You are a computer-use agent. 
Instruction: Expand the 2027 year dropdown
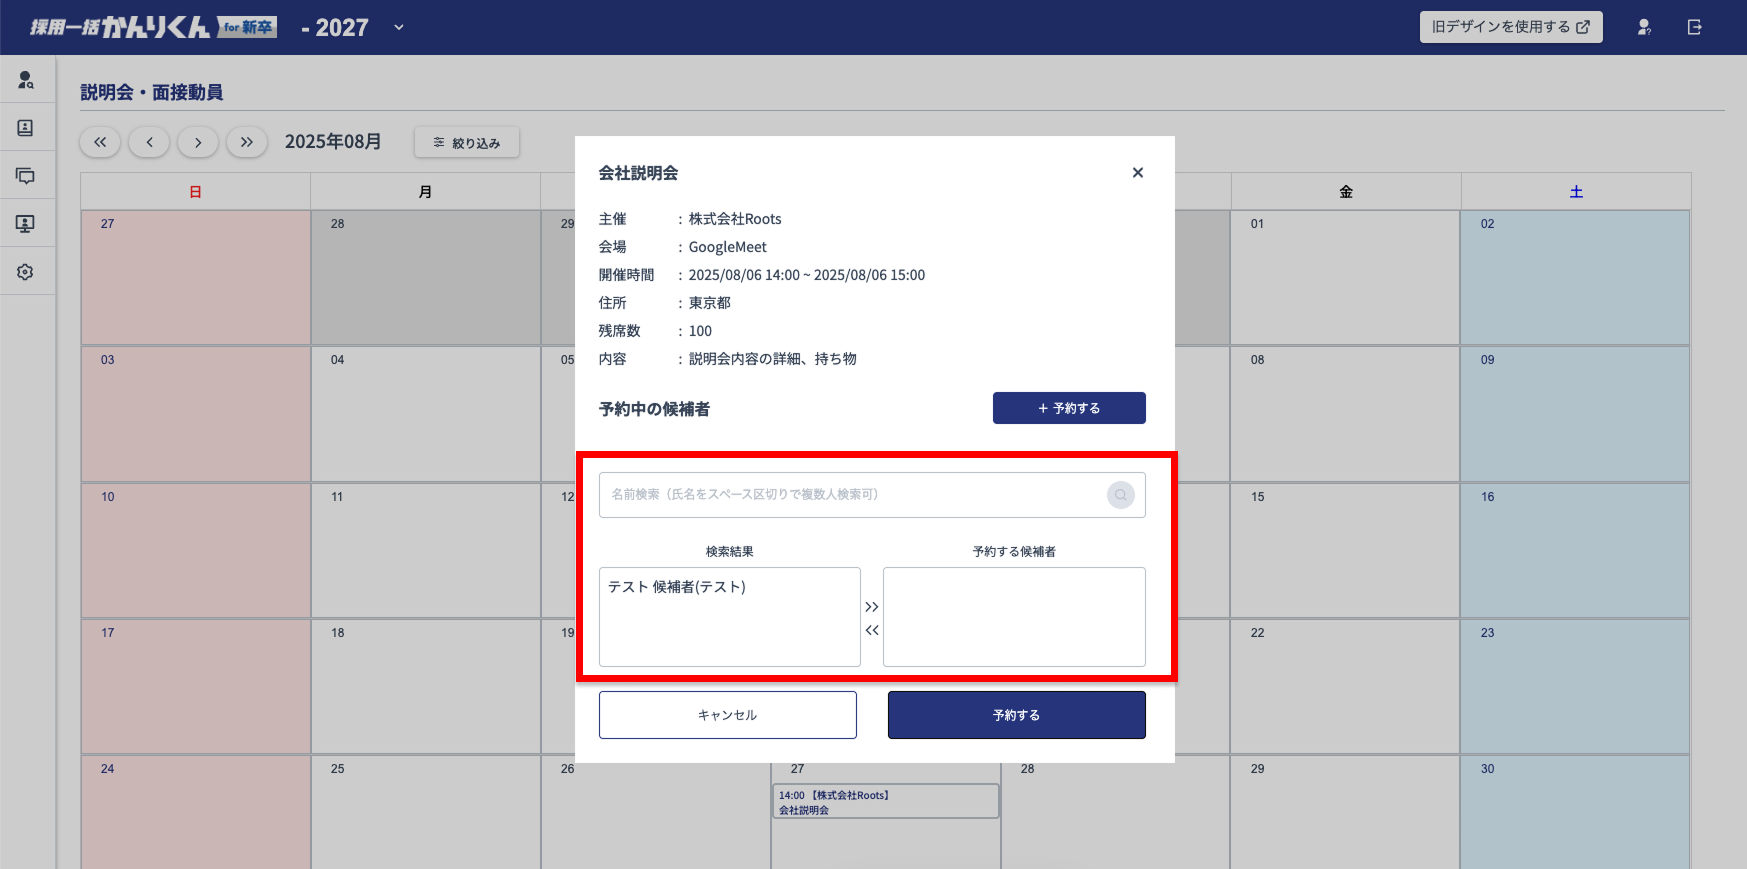(x=399, y=28)
